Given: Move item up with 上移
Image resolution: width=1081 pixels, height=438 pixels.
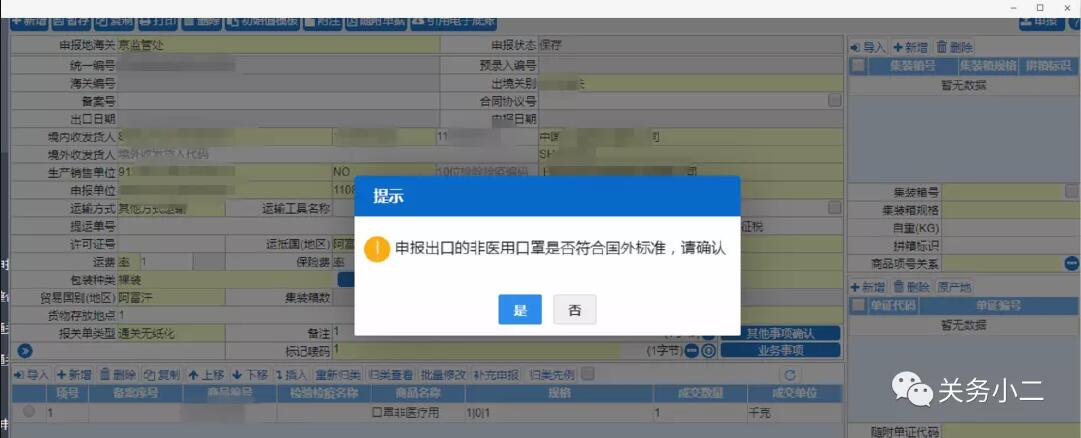Looking at the screenshot, I should (x=206, y=375).
